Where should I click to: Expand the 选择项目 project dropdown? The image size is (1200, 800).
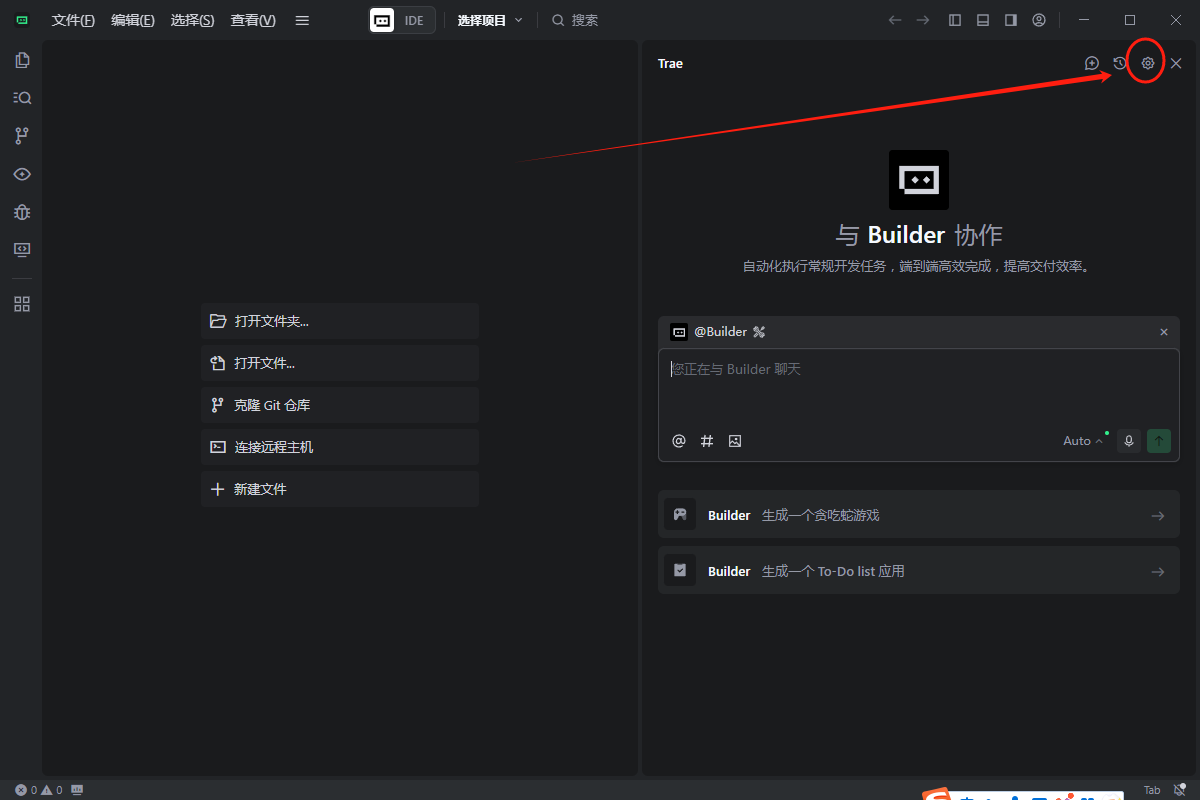click(491, 20)
